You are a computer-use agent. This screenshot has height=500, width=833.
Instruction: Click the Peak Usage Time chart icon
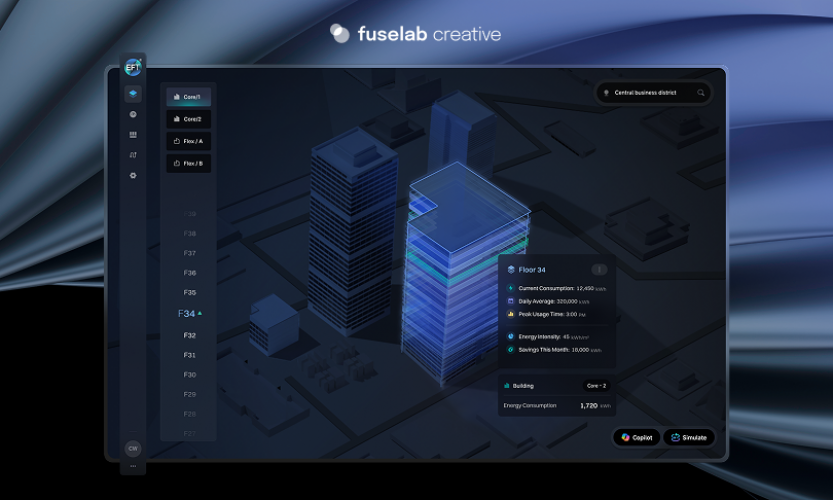click(x=511, y=314)
